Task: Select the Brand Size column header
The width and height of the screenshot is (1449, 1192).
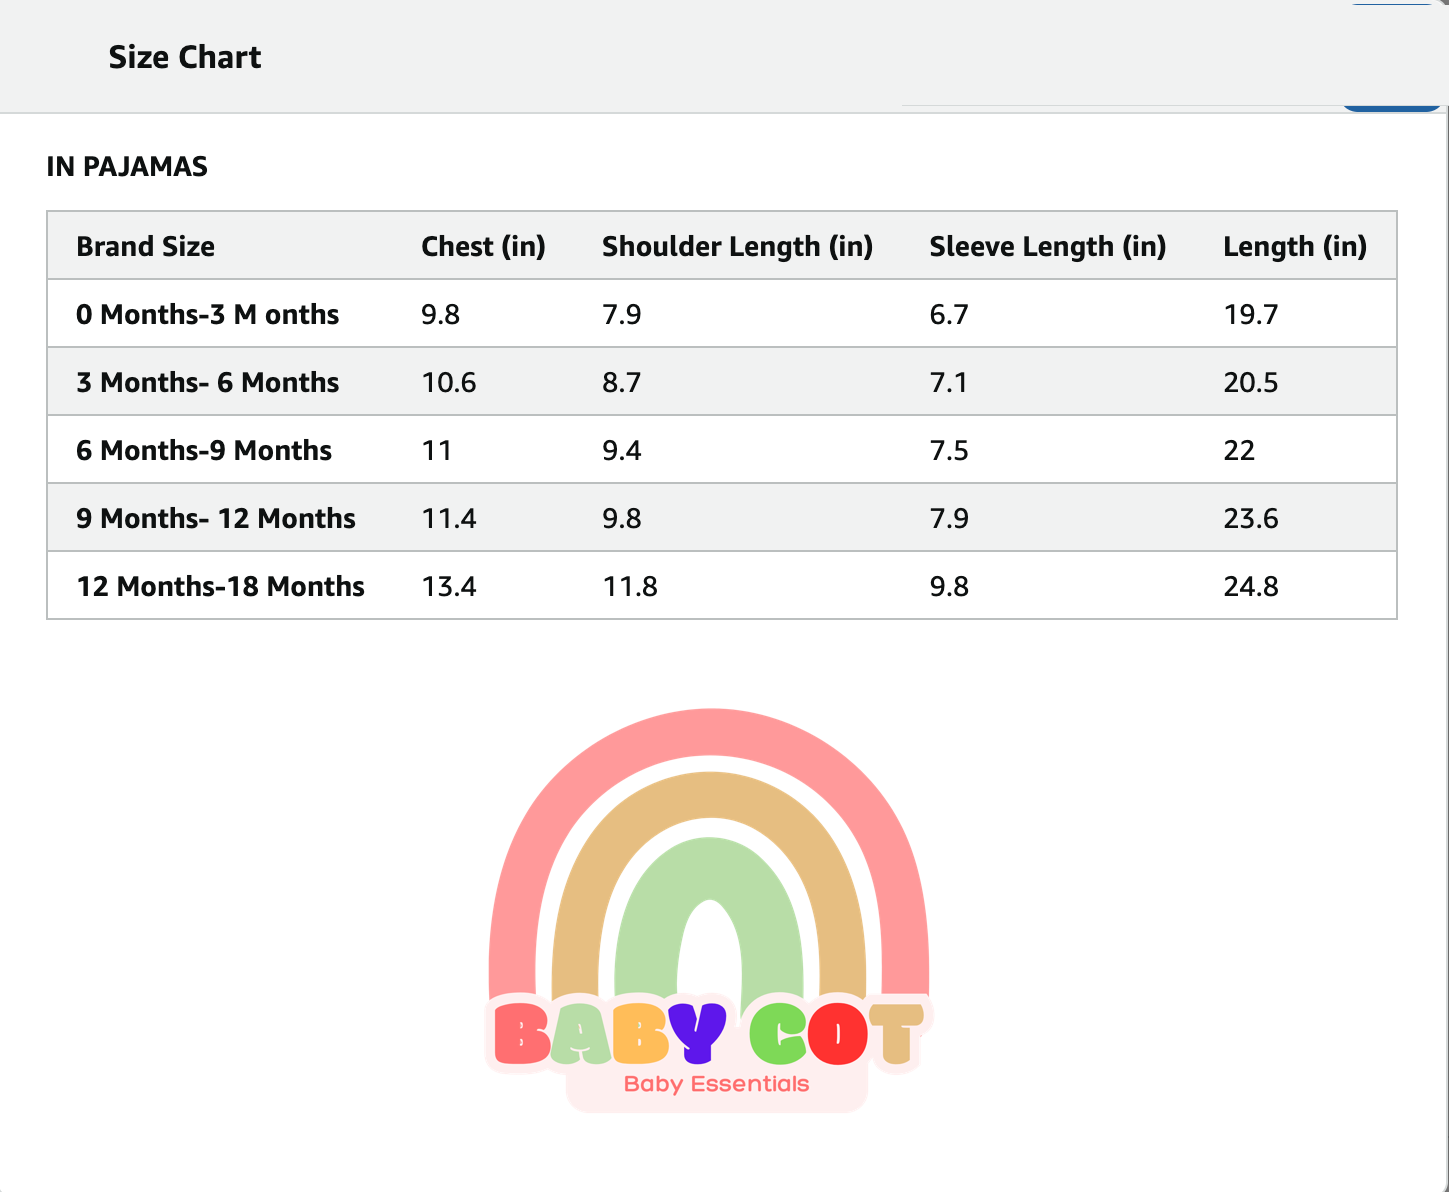Action: click(146, 246)
